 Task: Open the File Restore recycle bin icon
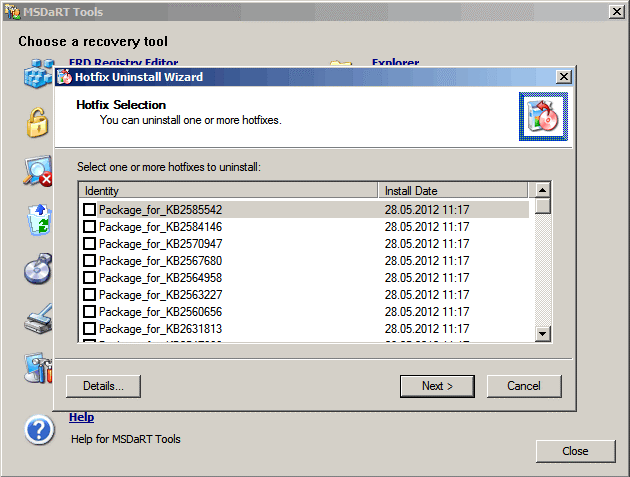(x=39, y=220)
